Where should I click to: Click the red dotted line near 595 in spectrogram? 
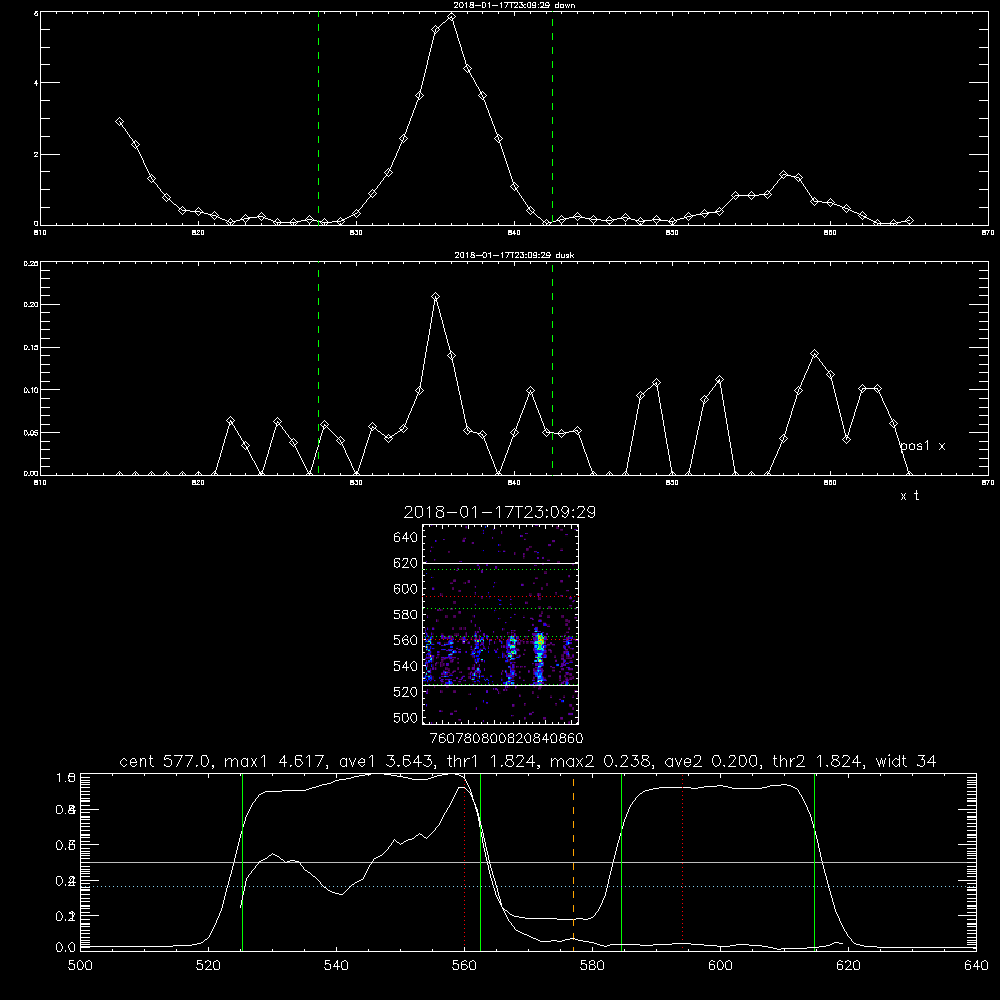pyautogui.click(x=500, y=597)
